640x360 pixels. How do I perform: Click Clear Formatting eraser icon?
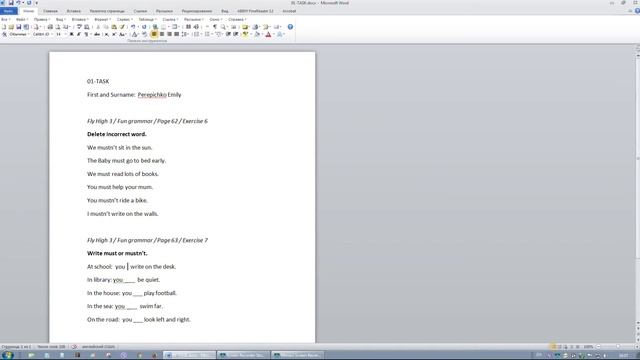(x=145, y=34)
